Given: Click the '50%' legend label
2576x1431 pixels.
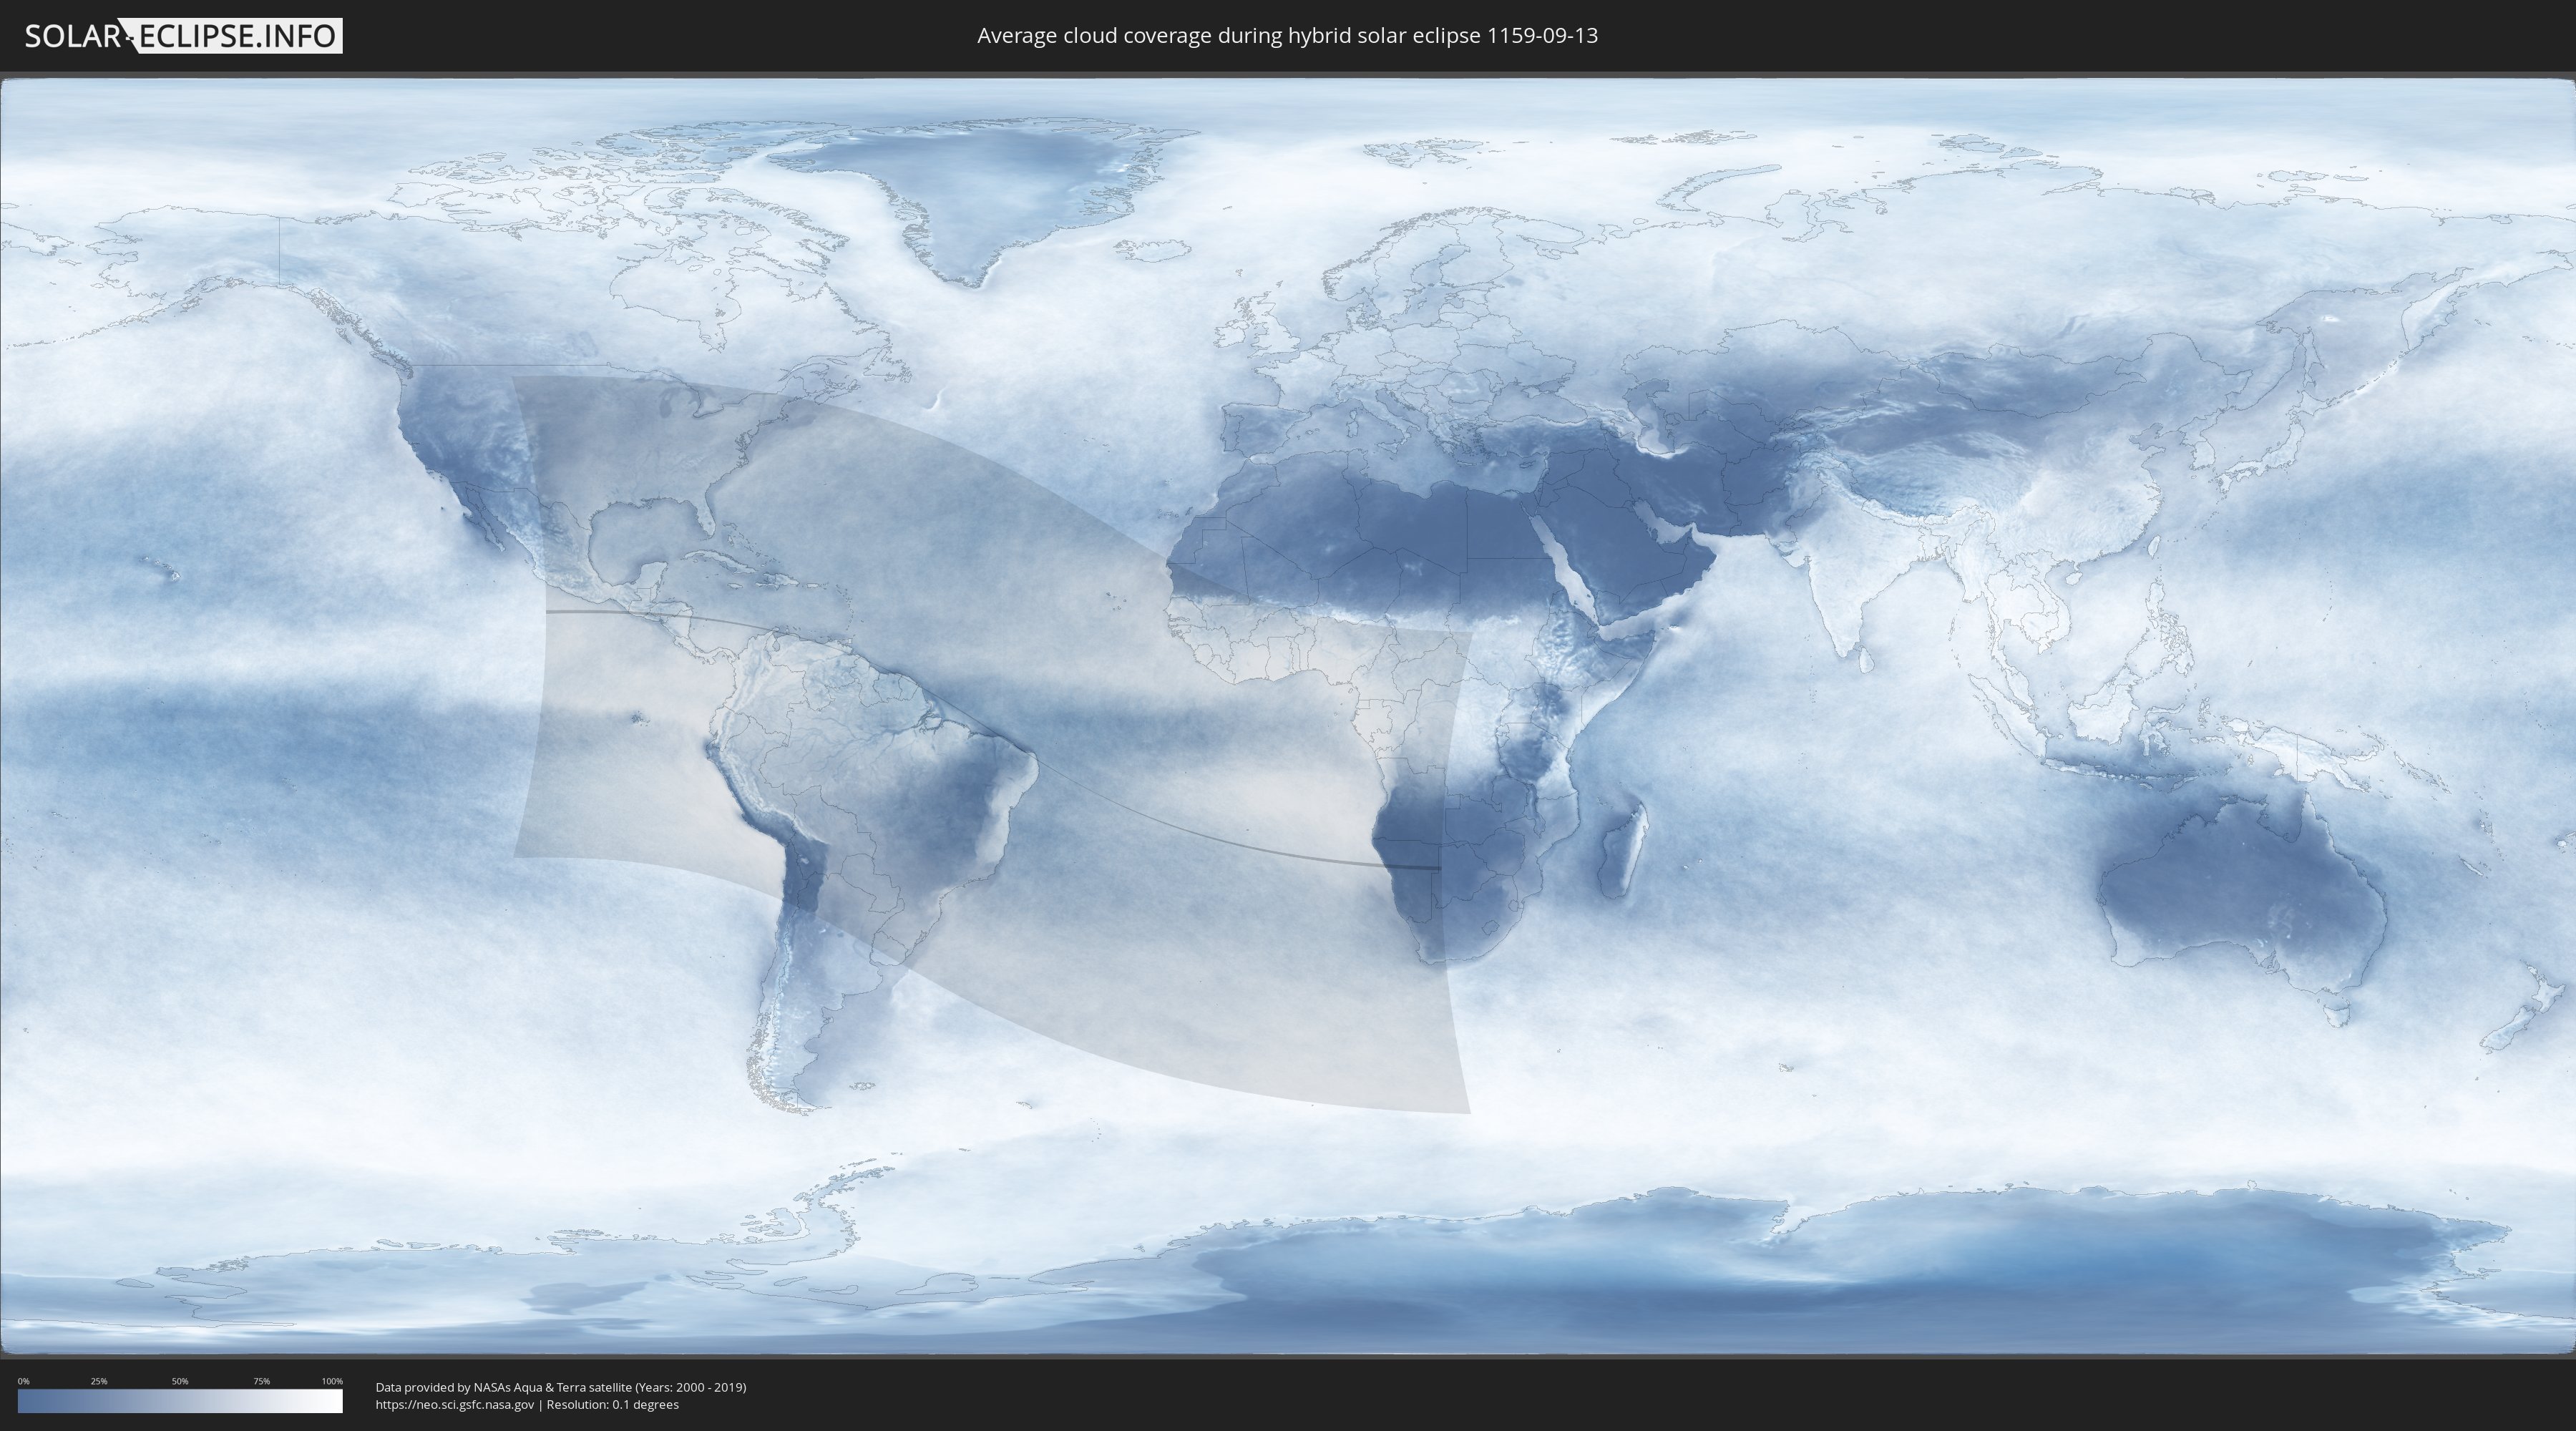Looking at the screenshot, I should (x=180, y=1381).
